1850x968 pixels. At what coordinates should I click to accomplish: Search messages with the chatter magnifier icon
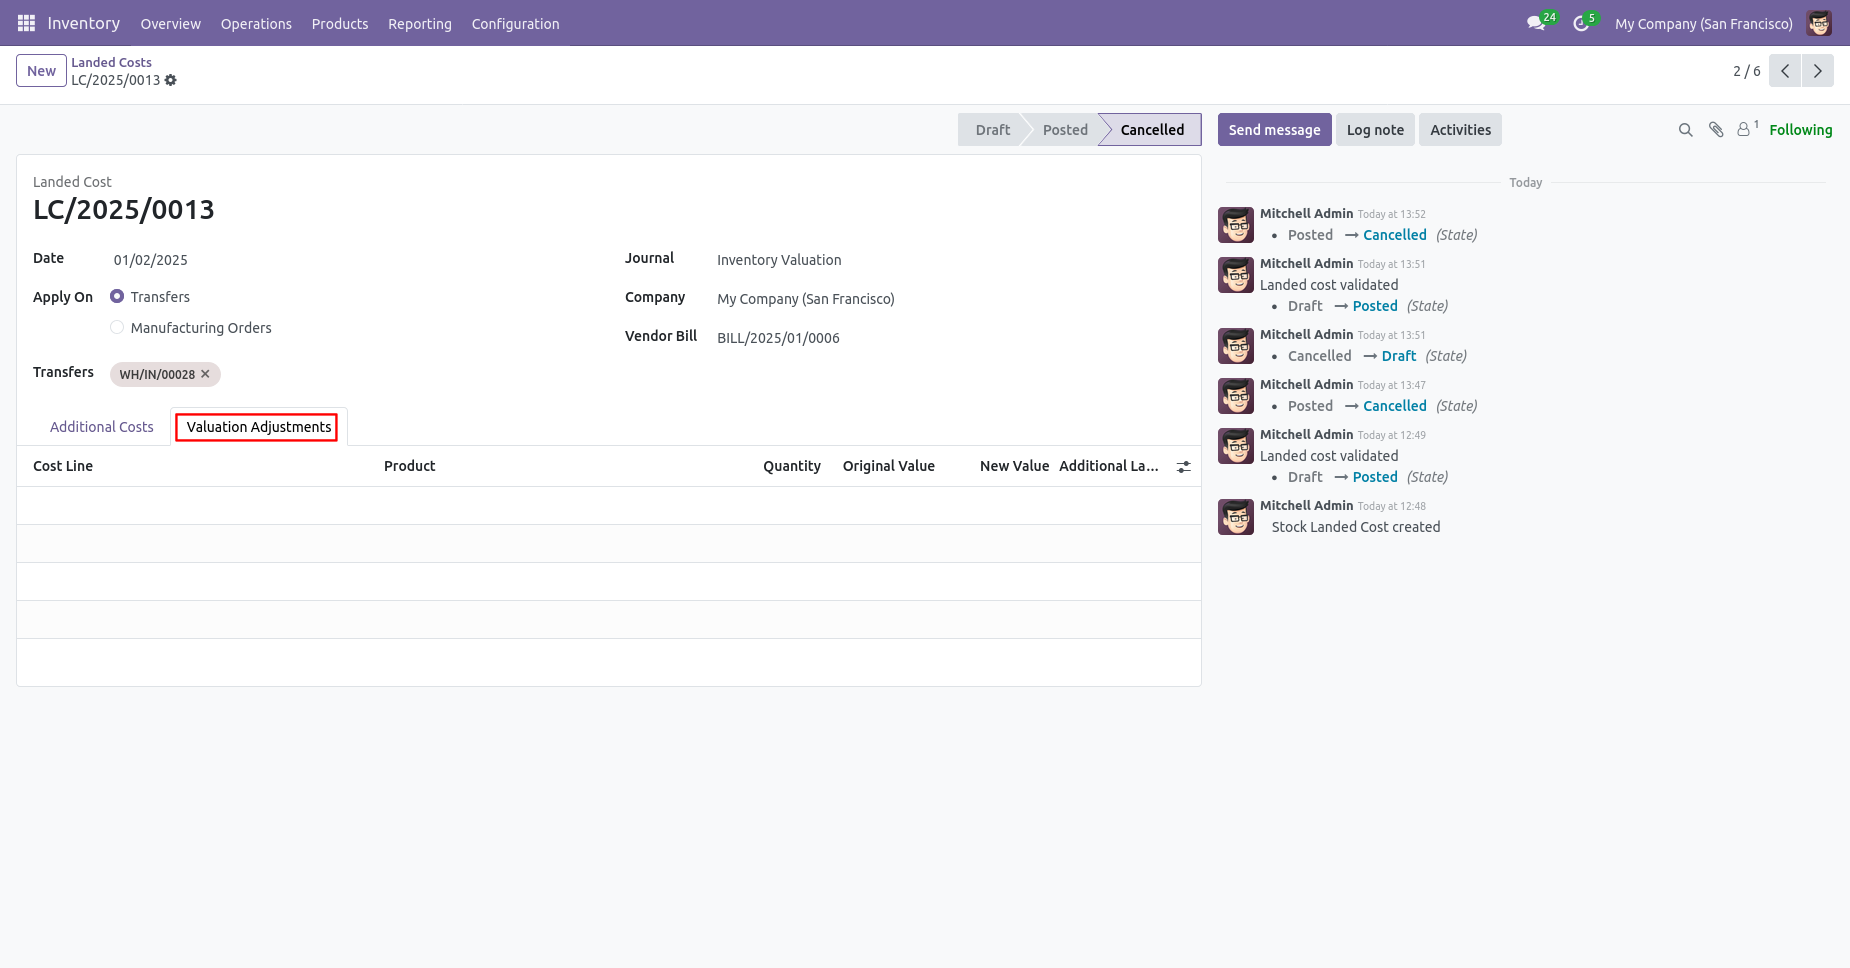[1686, 130]
